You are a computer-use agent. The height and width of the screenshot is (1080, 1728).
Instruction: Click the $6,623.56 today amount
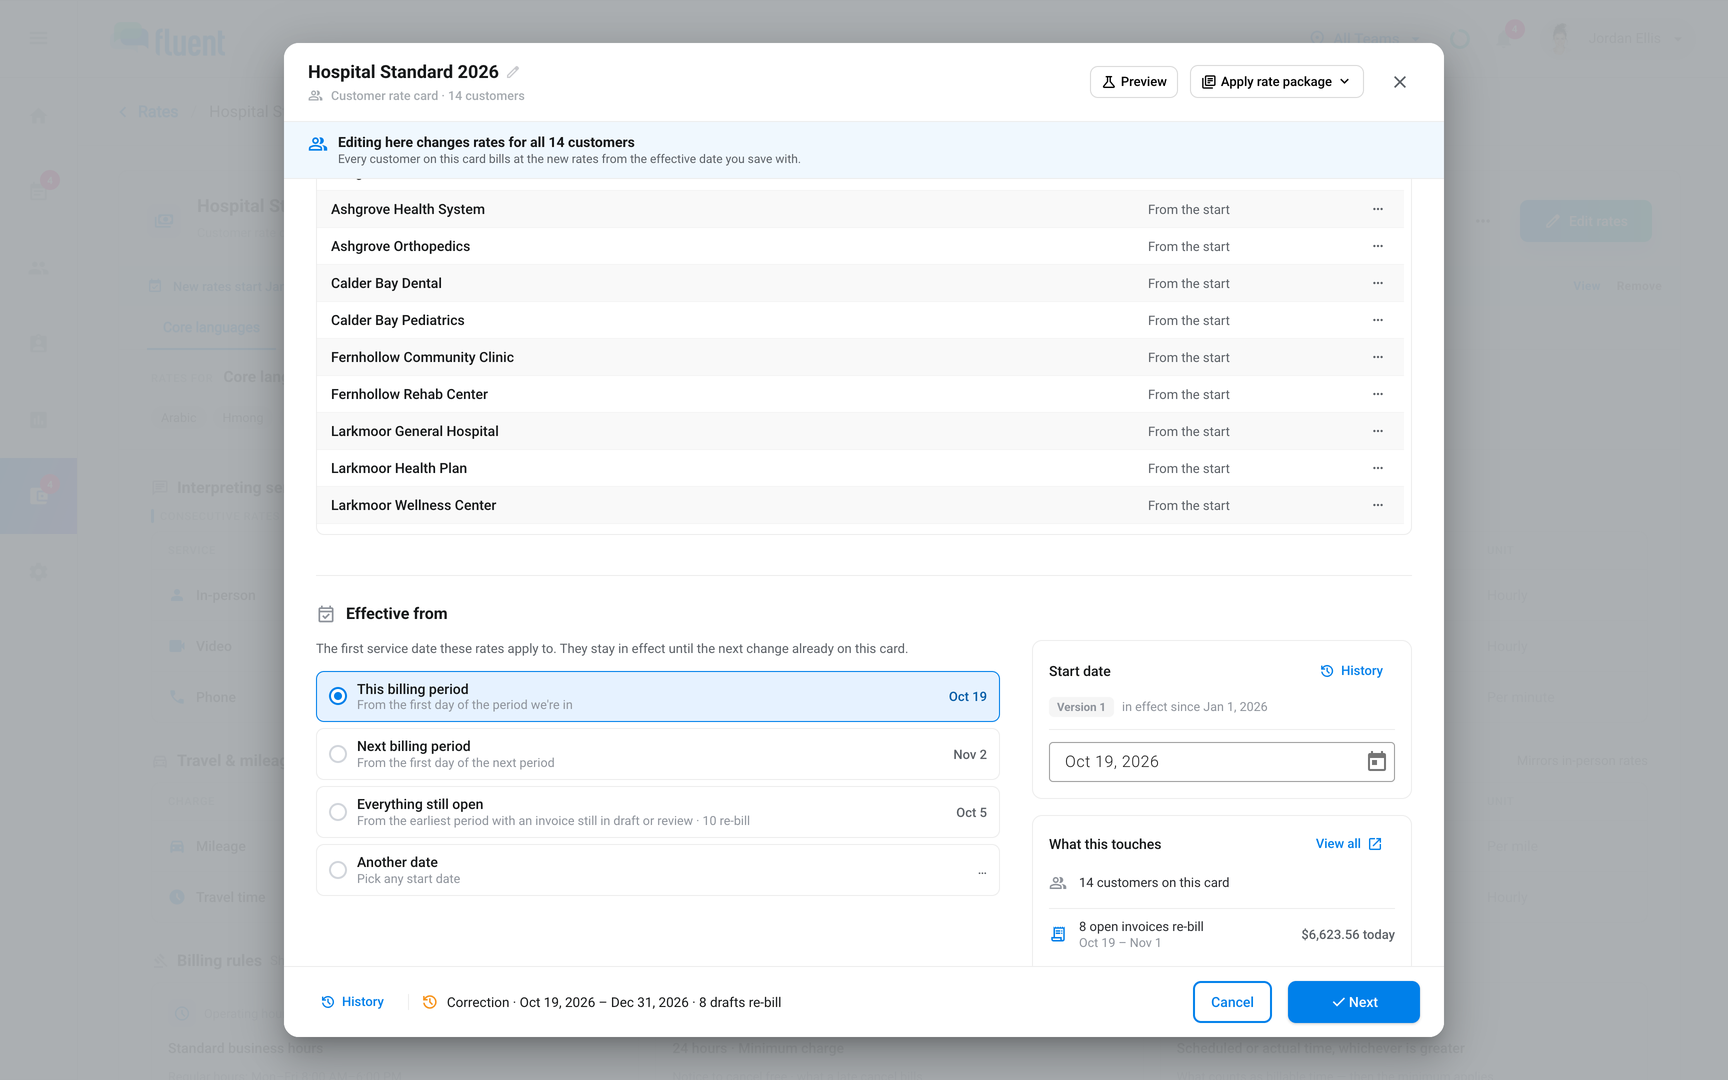pyautogui.click(x=1348, y=935)
